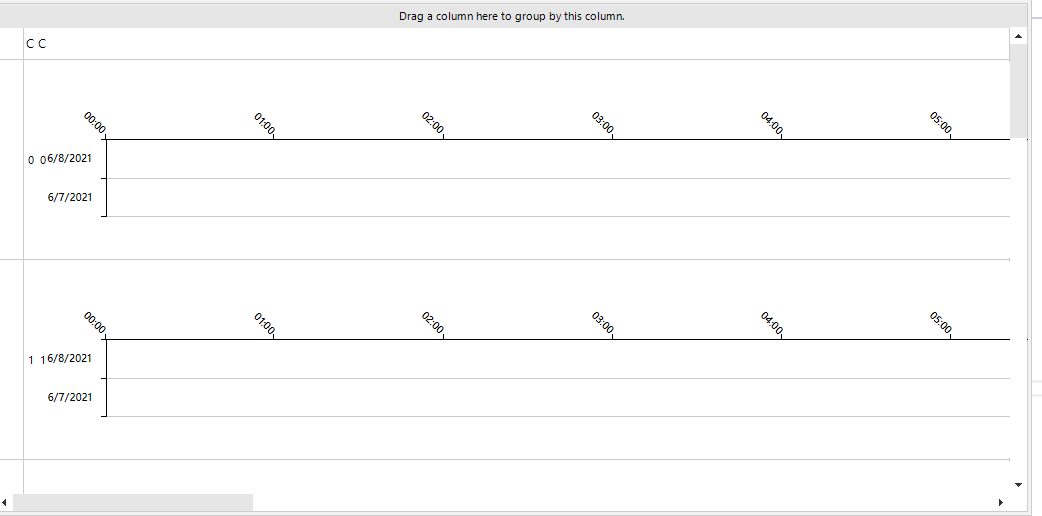Select the 'C C' column header

click(x=36, y=44)
